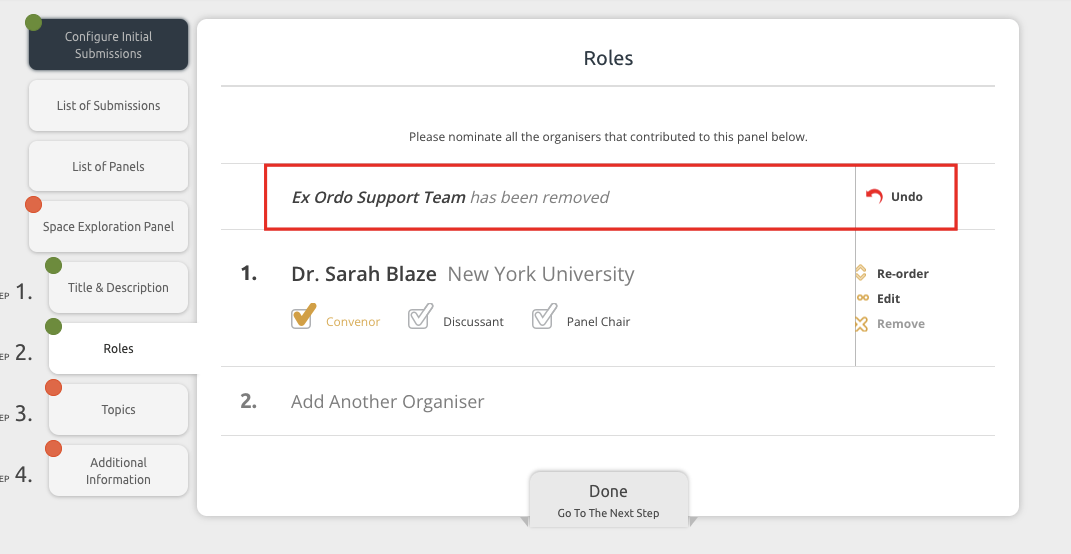Viewport: 1071px width, 554px height.
Task: Click orange status dot on Space Exploration Panel
Action: (x=34, y=205)
